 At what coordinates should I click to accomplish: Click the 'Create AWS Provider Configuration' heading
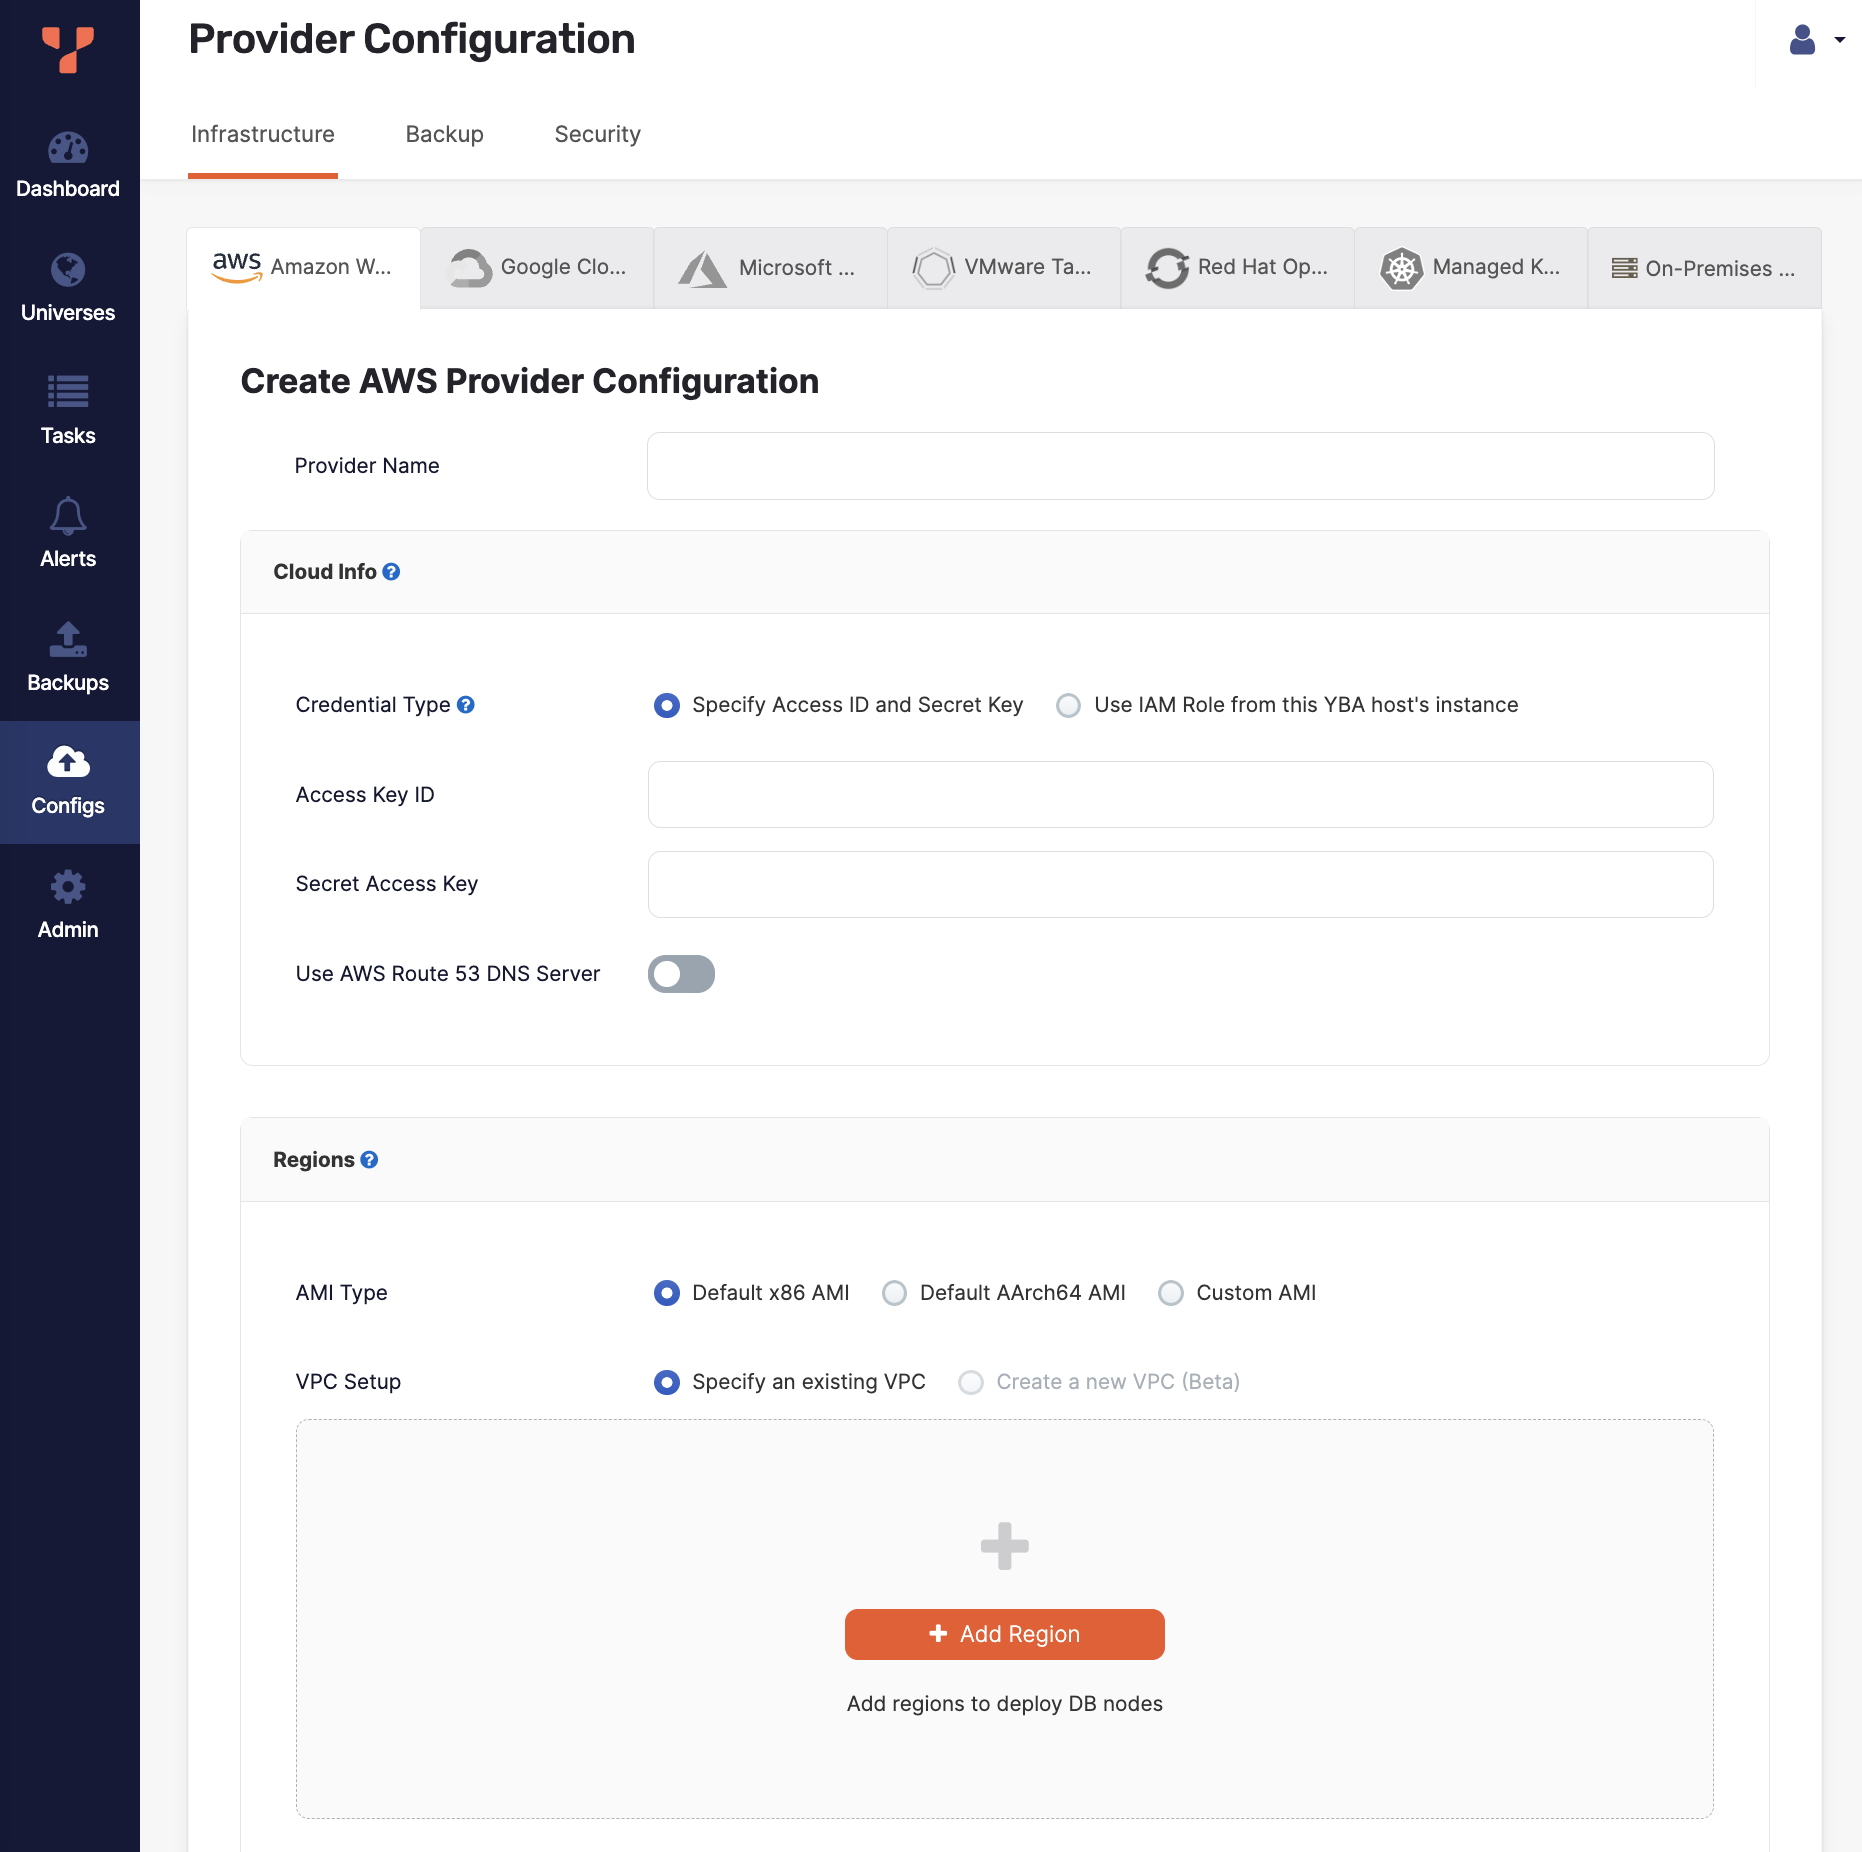[530, 381]
